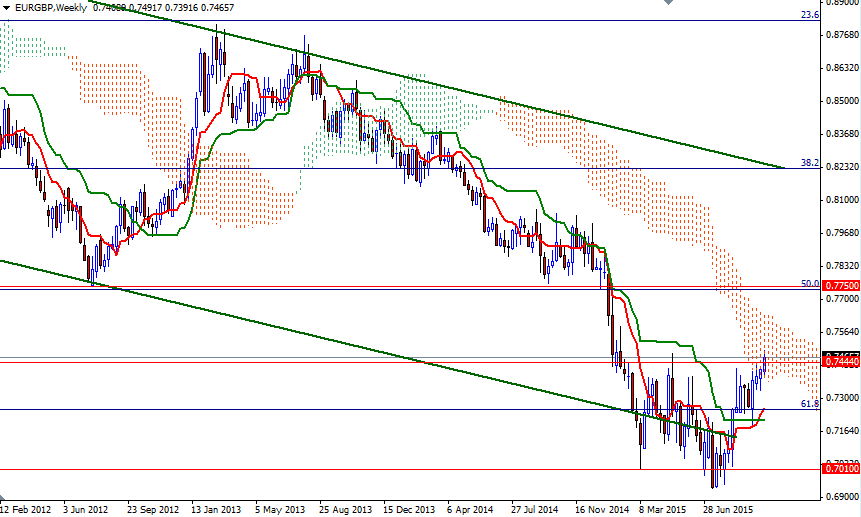Click the 28 Jun 2015 date label
Viewport: 861px width, 517px height.
725,508
